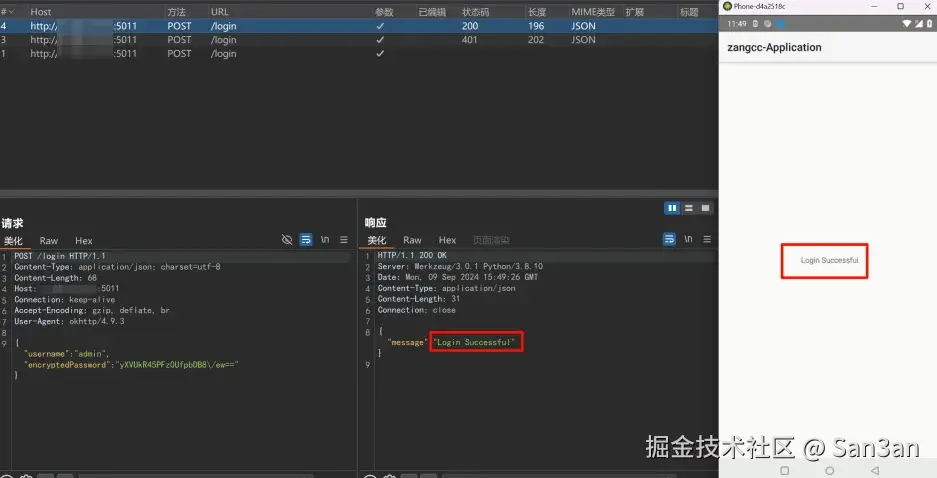Tap Android recent apps square button
The width and height of the screenshot is (937, 478).
click(785, 470)
